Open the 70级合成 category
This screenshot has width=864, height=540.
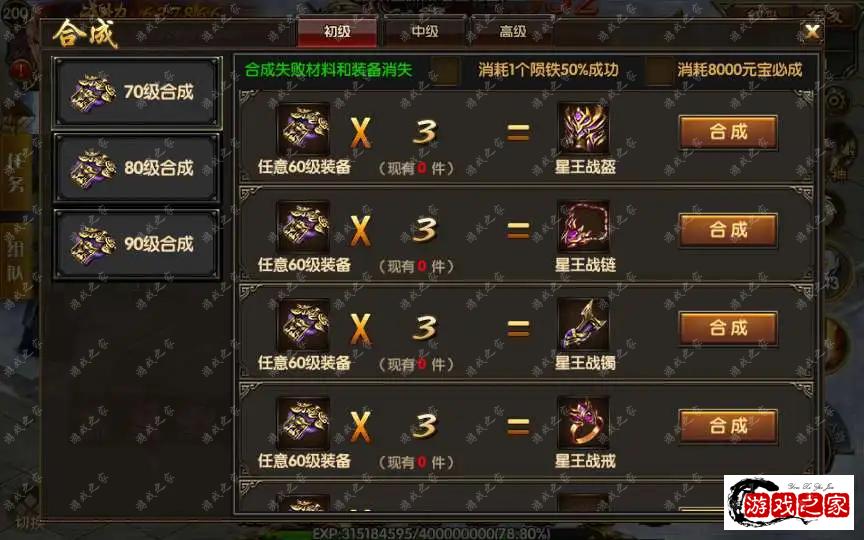tap(137, 93)
